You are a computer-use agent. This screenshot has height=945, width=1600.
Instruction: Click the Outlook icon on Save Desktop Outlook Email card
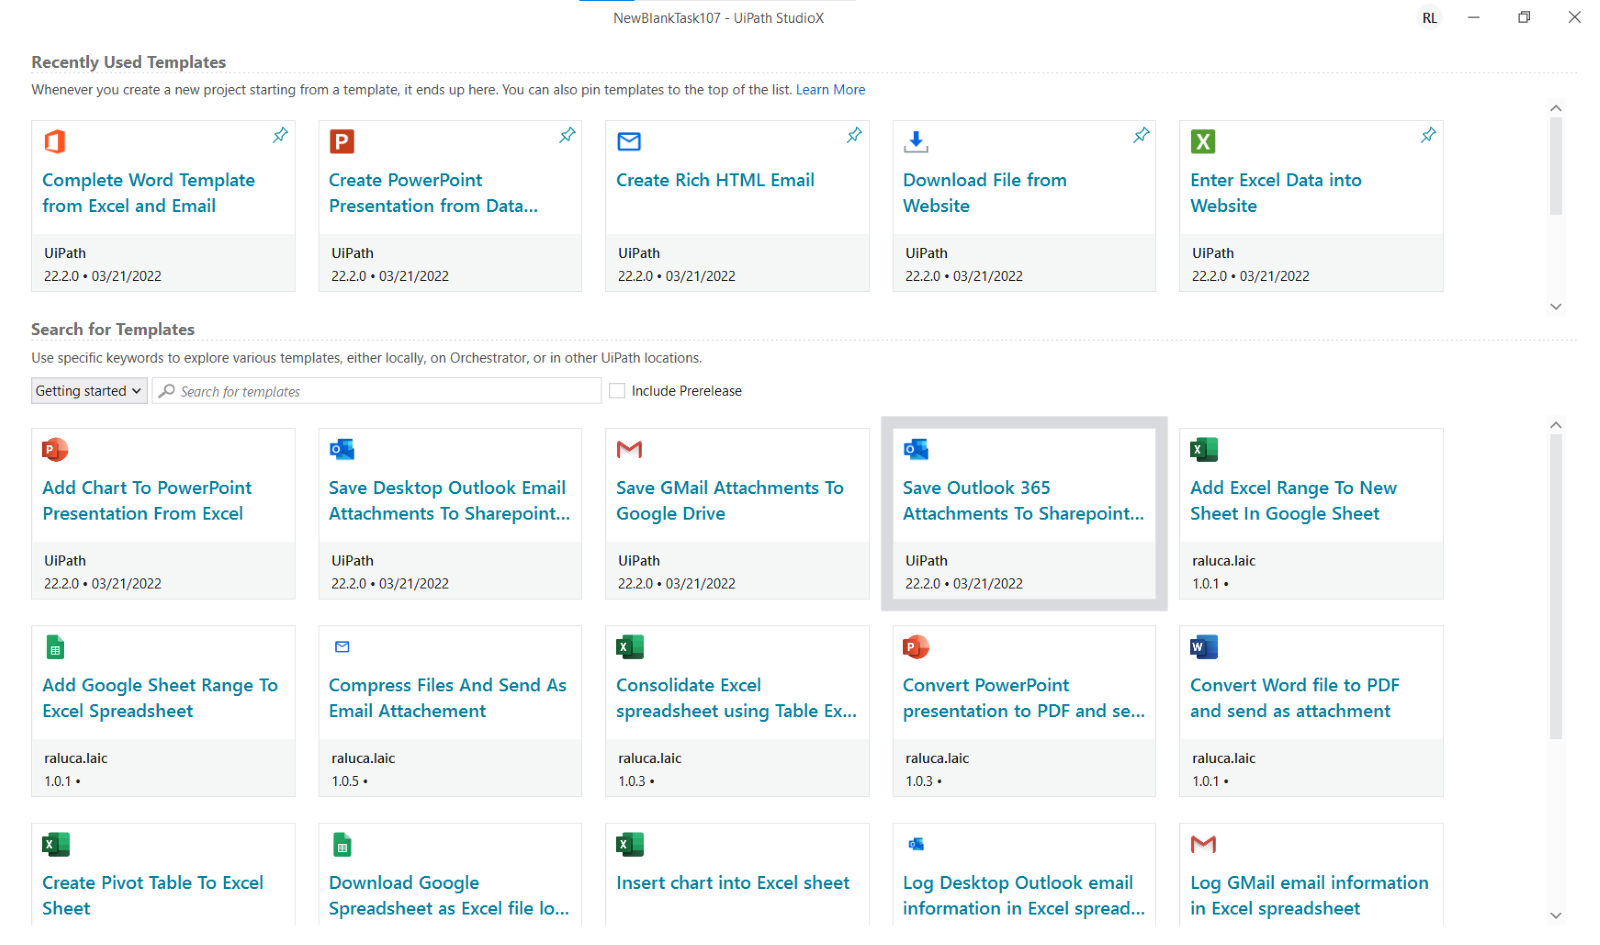pyautogui.click(x=342, y=450)
